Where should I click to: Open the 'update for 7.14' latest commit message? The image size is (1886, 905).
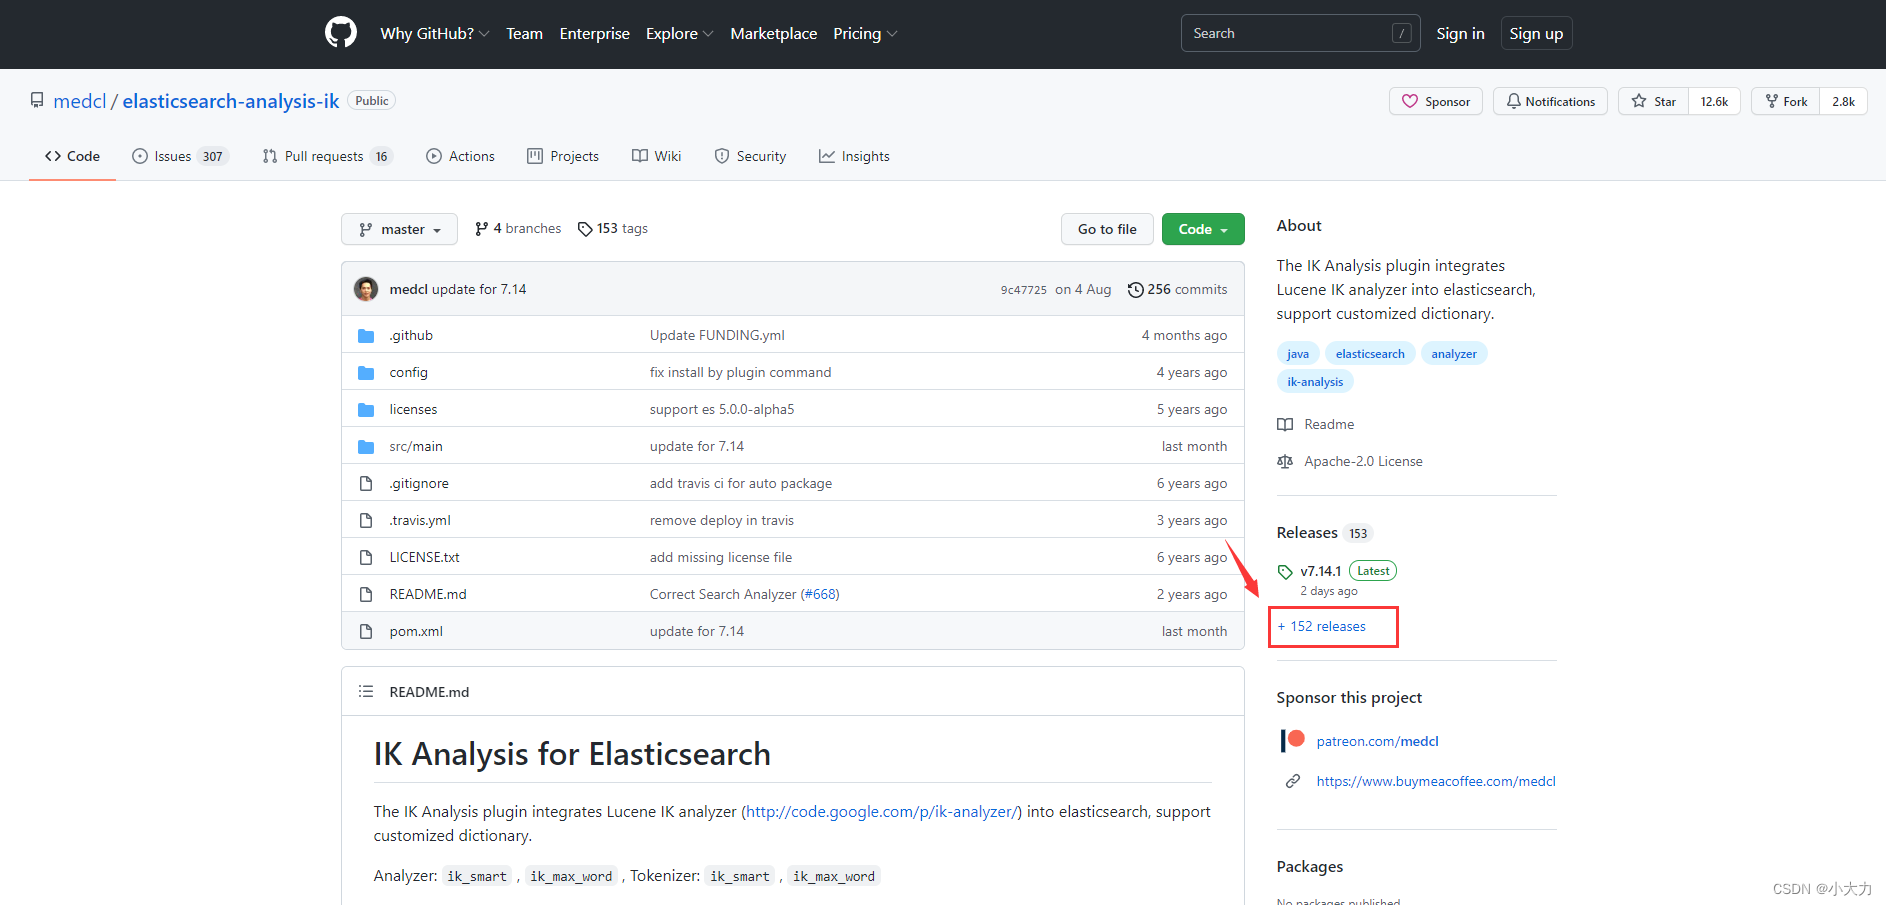coord(479,289)
